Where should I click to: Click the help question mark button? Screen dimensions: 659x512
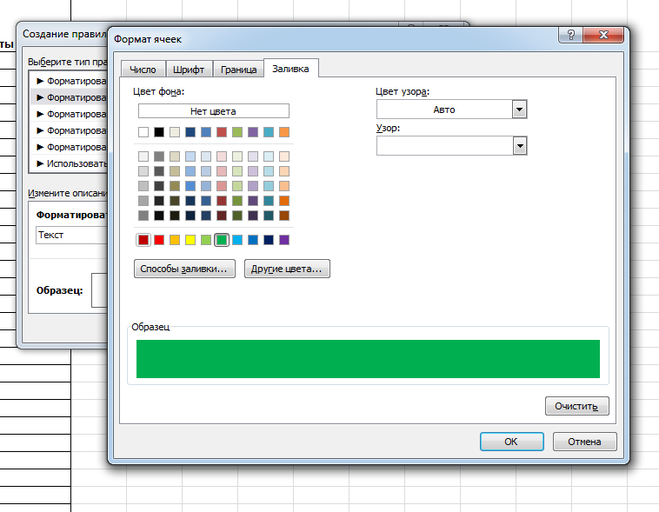pos(571,35)
